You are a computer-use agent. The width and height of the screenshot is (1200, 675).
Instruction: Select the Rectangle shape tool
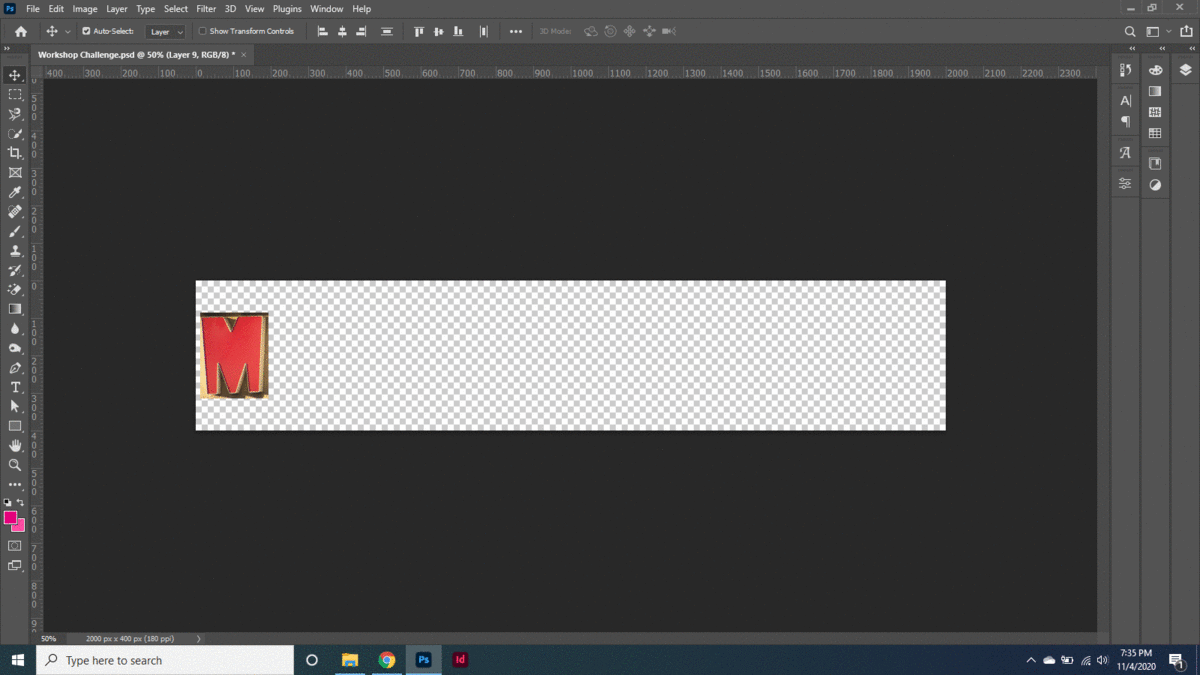click(15, 426)
